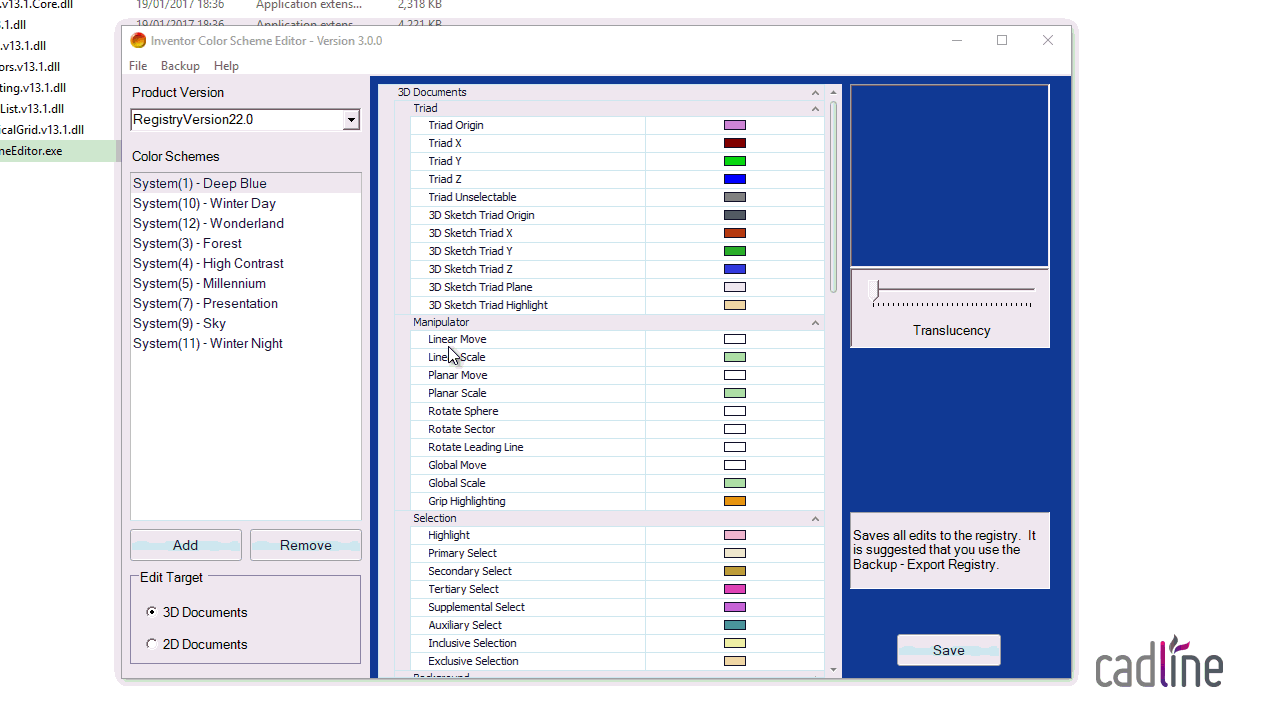The width and height of the screenshot is (1280, 720).
Task: Select the System(5) - Millennium scheme
Action: click(246, 283)
